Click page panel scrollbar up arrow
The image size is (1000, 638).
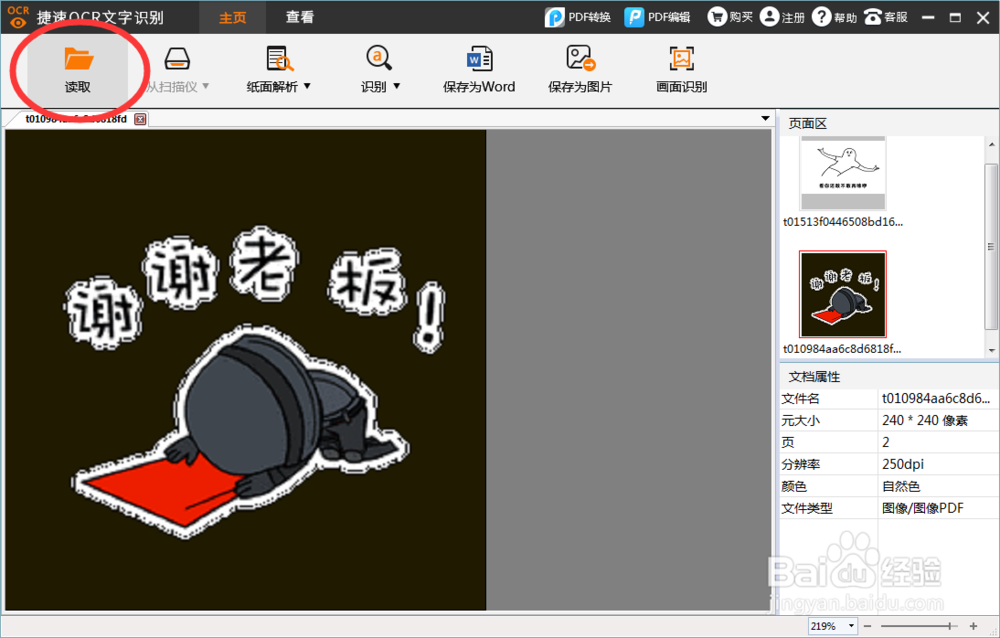coord(992,145)
